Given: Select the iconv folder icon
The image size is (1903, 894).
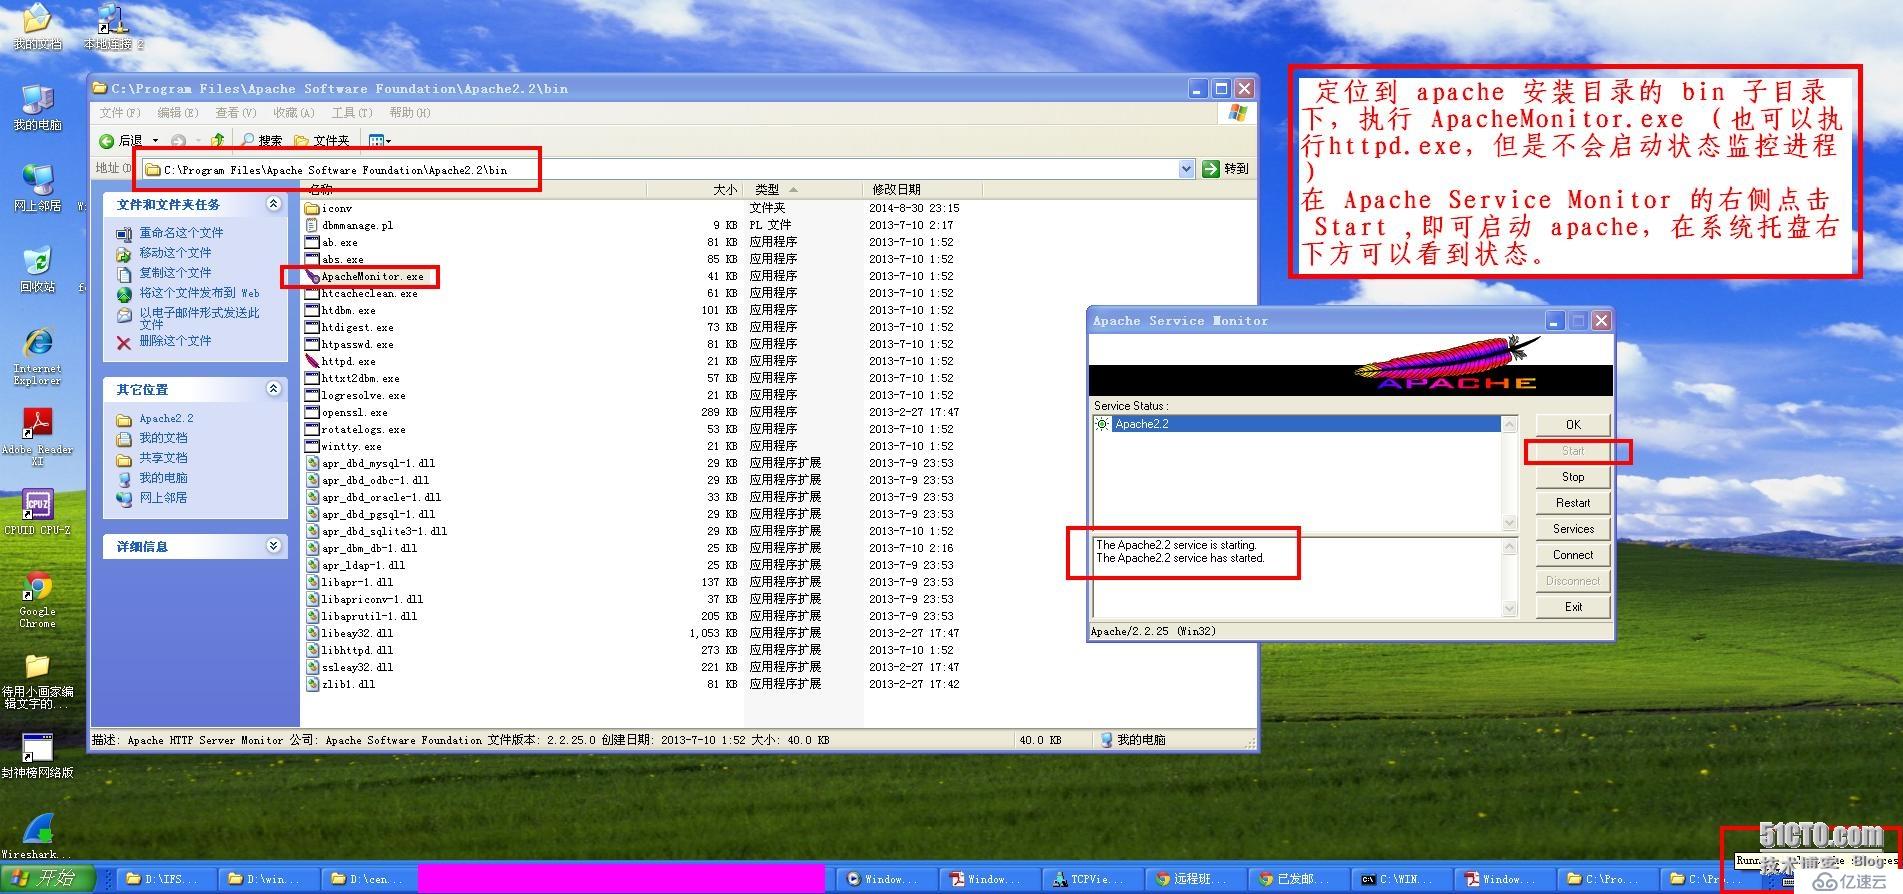Looking at the screenshot, I should (312, 208).
